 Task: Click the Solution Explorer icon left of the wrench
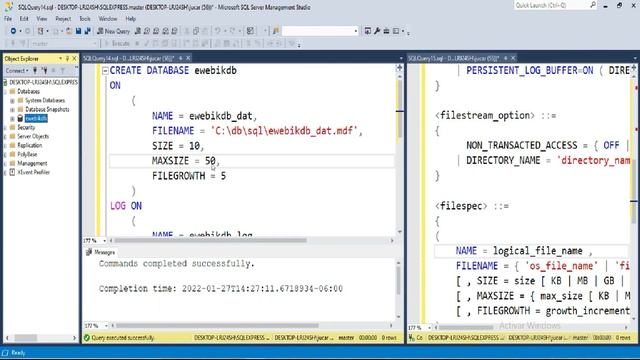368,31
